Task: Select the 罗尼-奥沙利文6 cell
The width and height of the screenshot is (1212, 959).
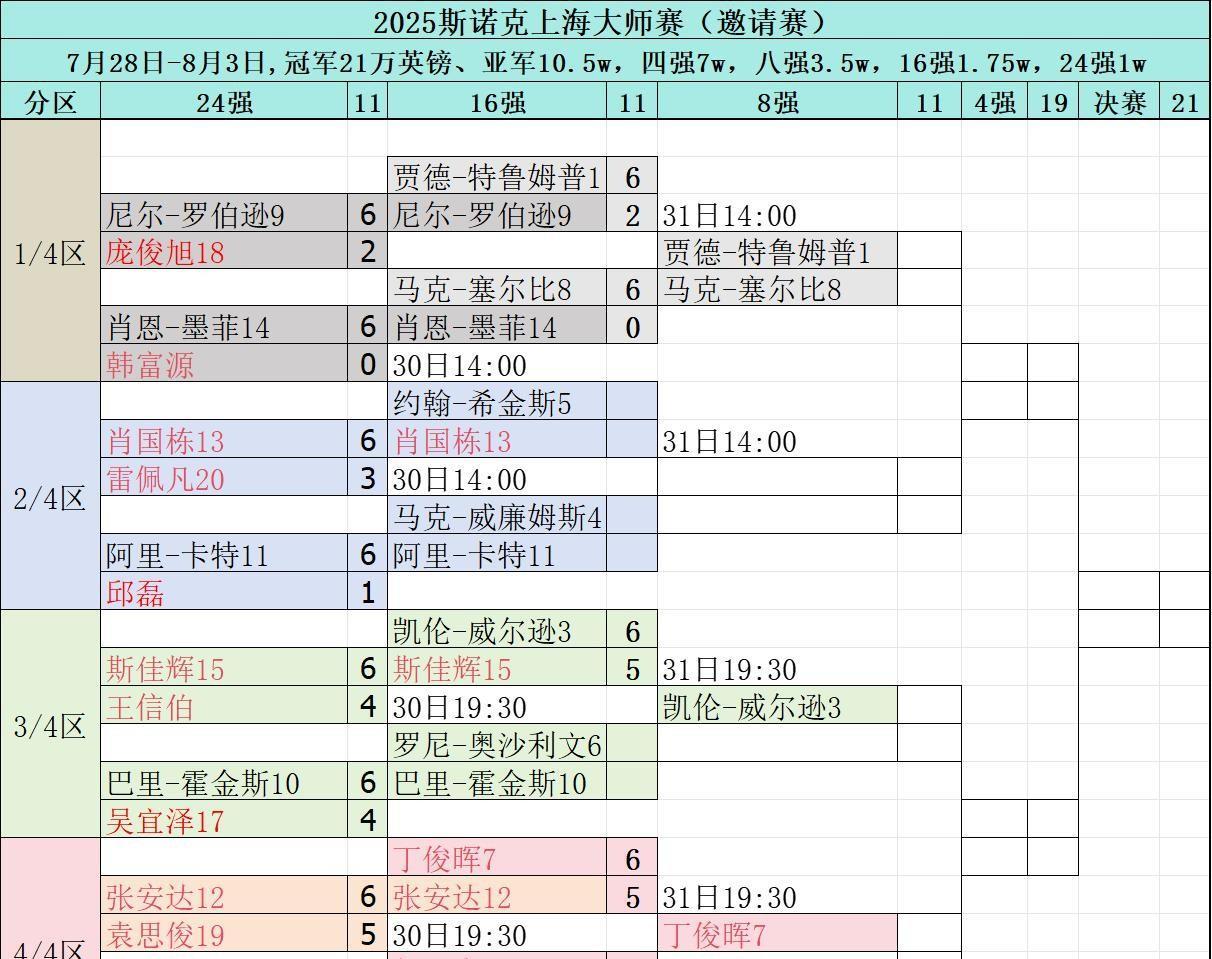Action: click(497, 743)
